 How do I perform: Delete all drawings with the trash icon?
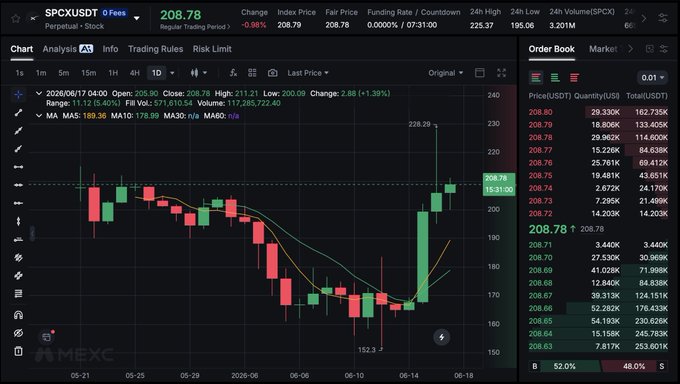[18, 351]
